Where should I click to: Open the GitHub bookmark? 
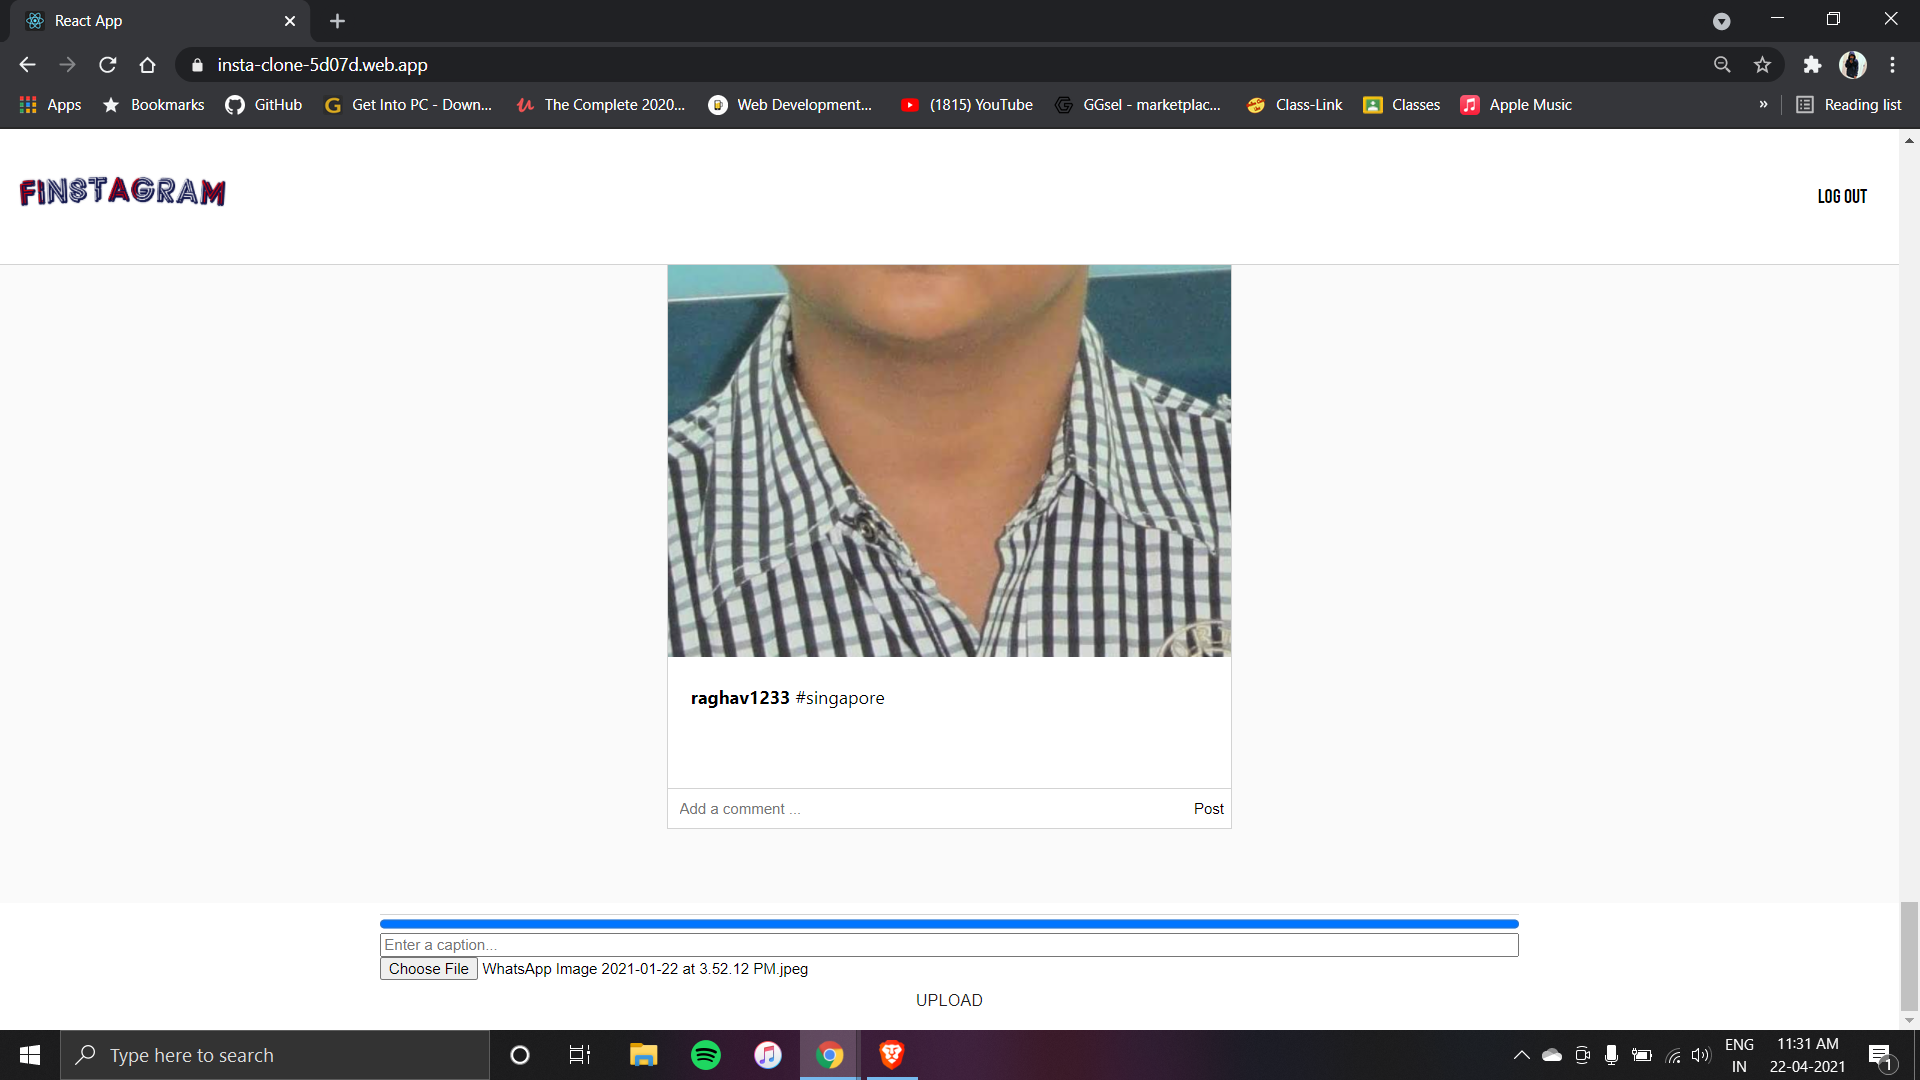[262, 104]
